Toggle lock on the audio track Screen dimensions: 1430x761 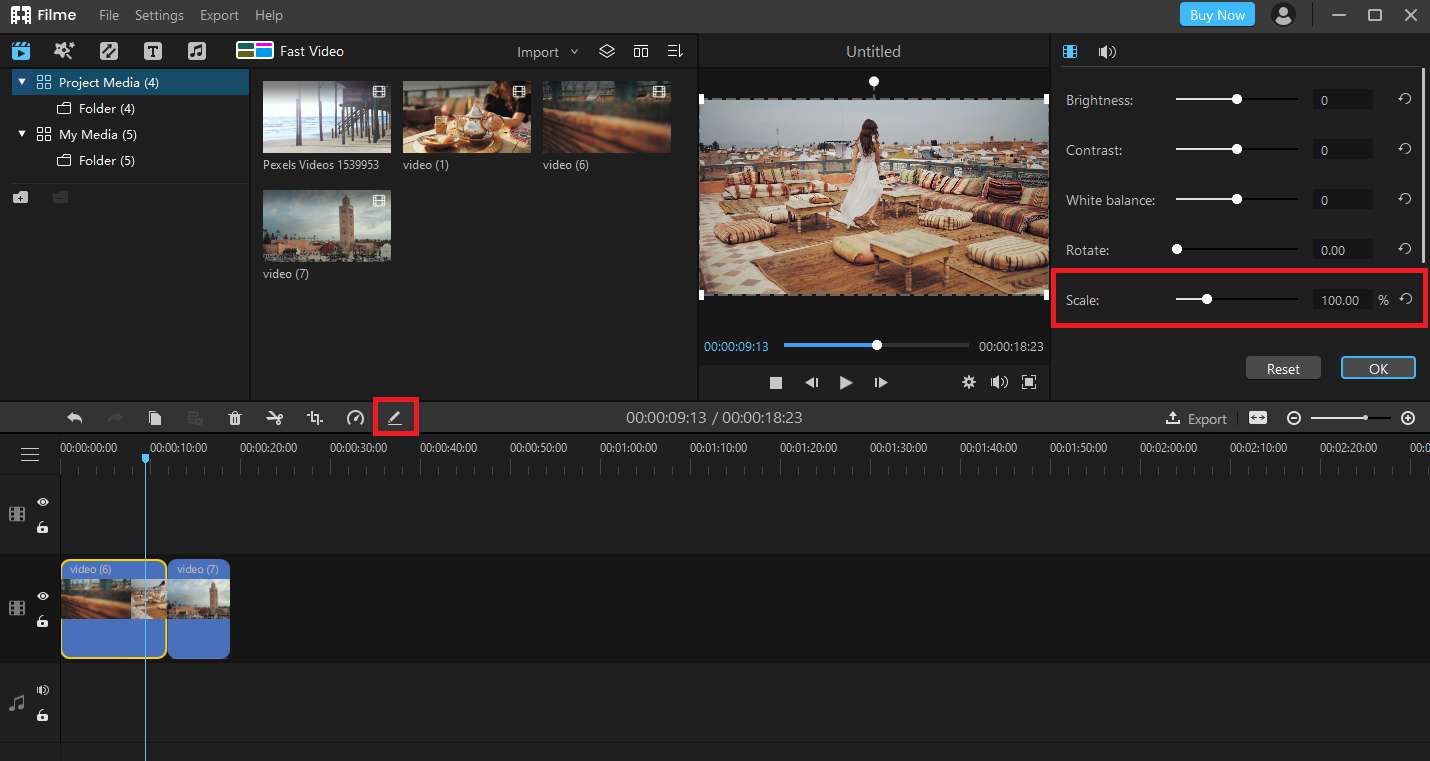[43, 716]
